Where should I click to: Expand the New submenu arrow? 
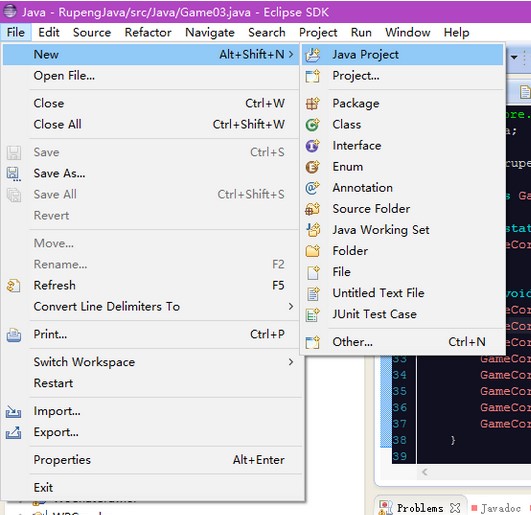click(x=291, y=54)
